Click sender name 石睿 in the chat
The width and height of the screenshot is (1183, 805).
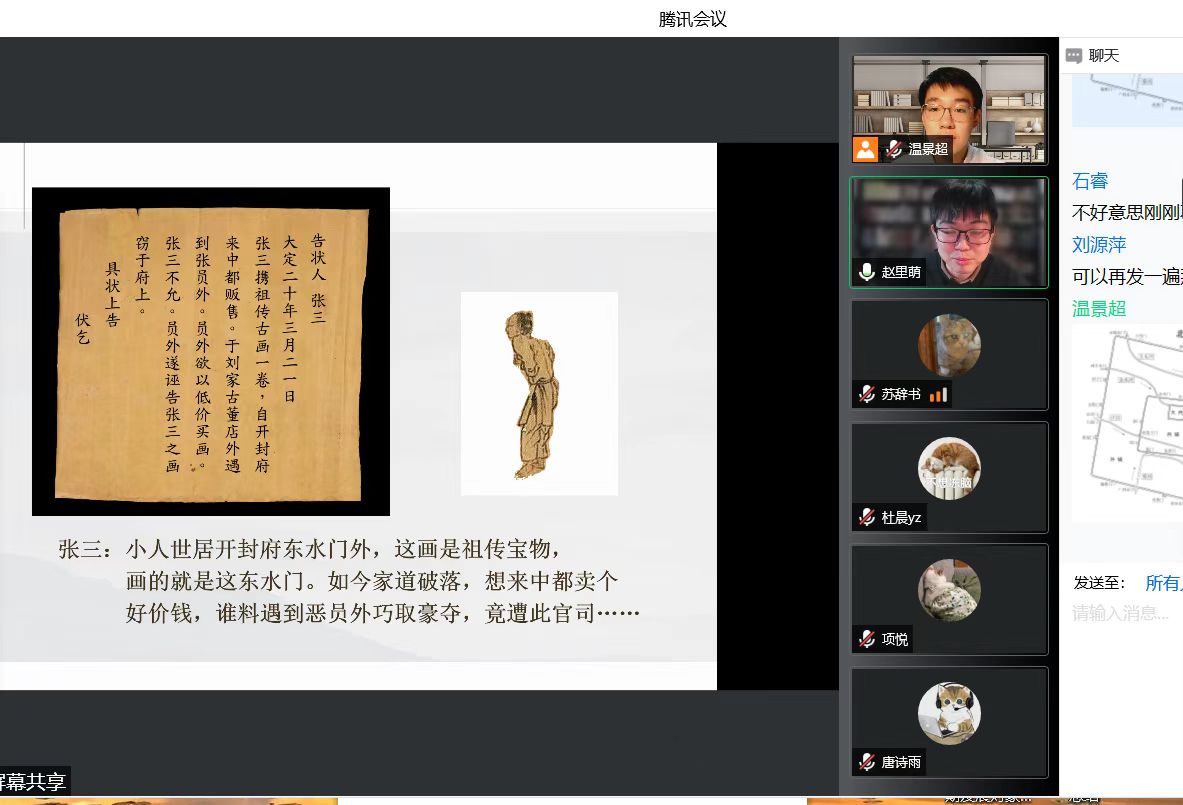(x=1090, y=181)
